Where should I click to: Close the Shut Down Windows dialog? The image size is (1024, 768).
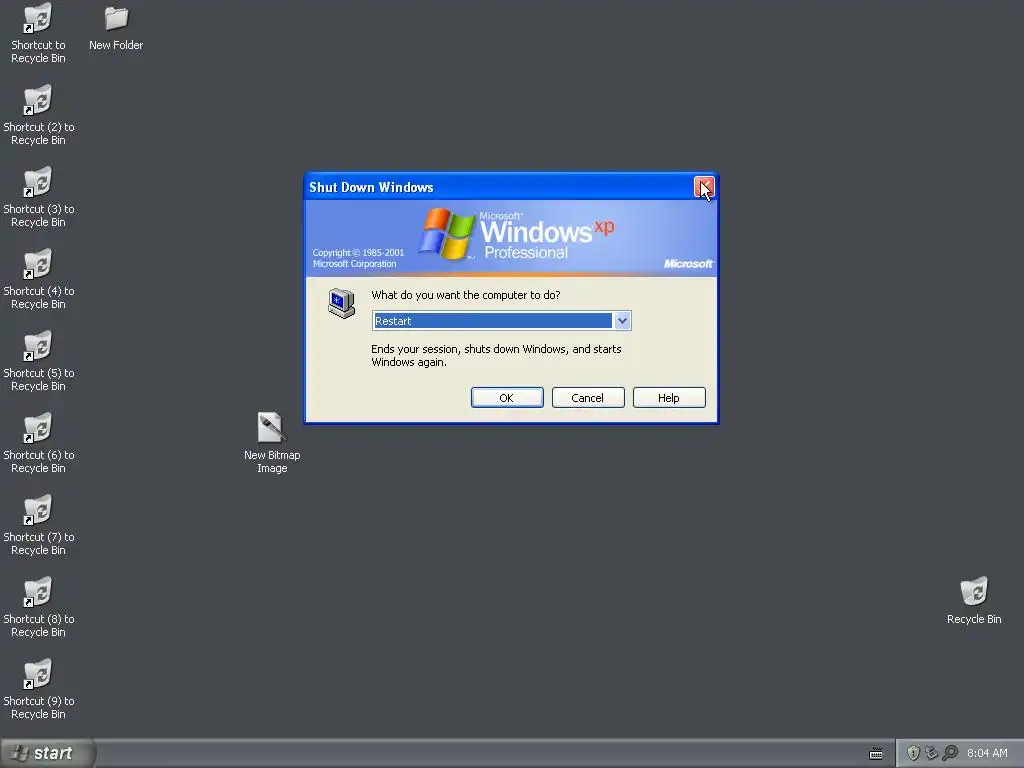(x=704, y=187)
